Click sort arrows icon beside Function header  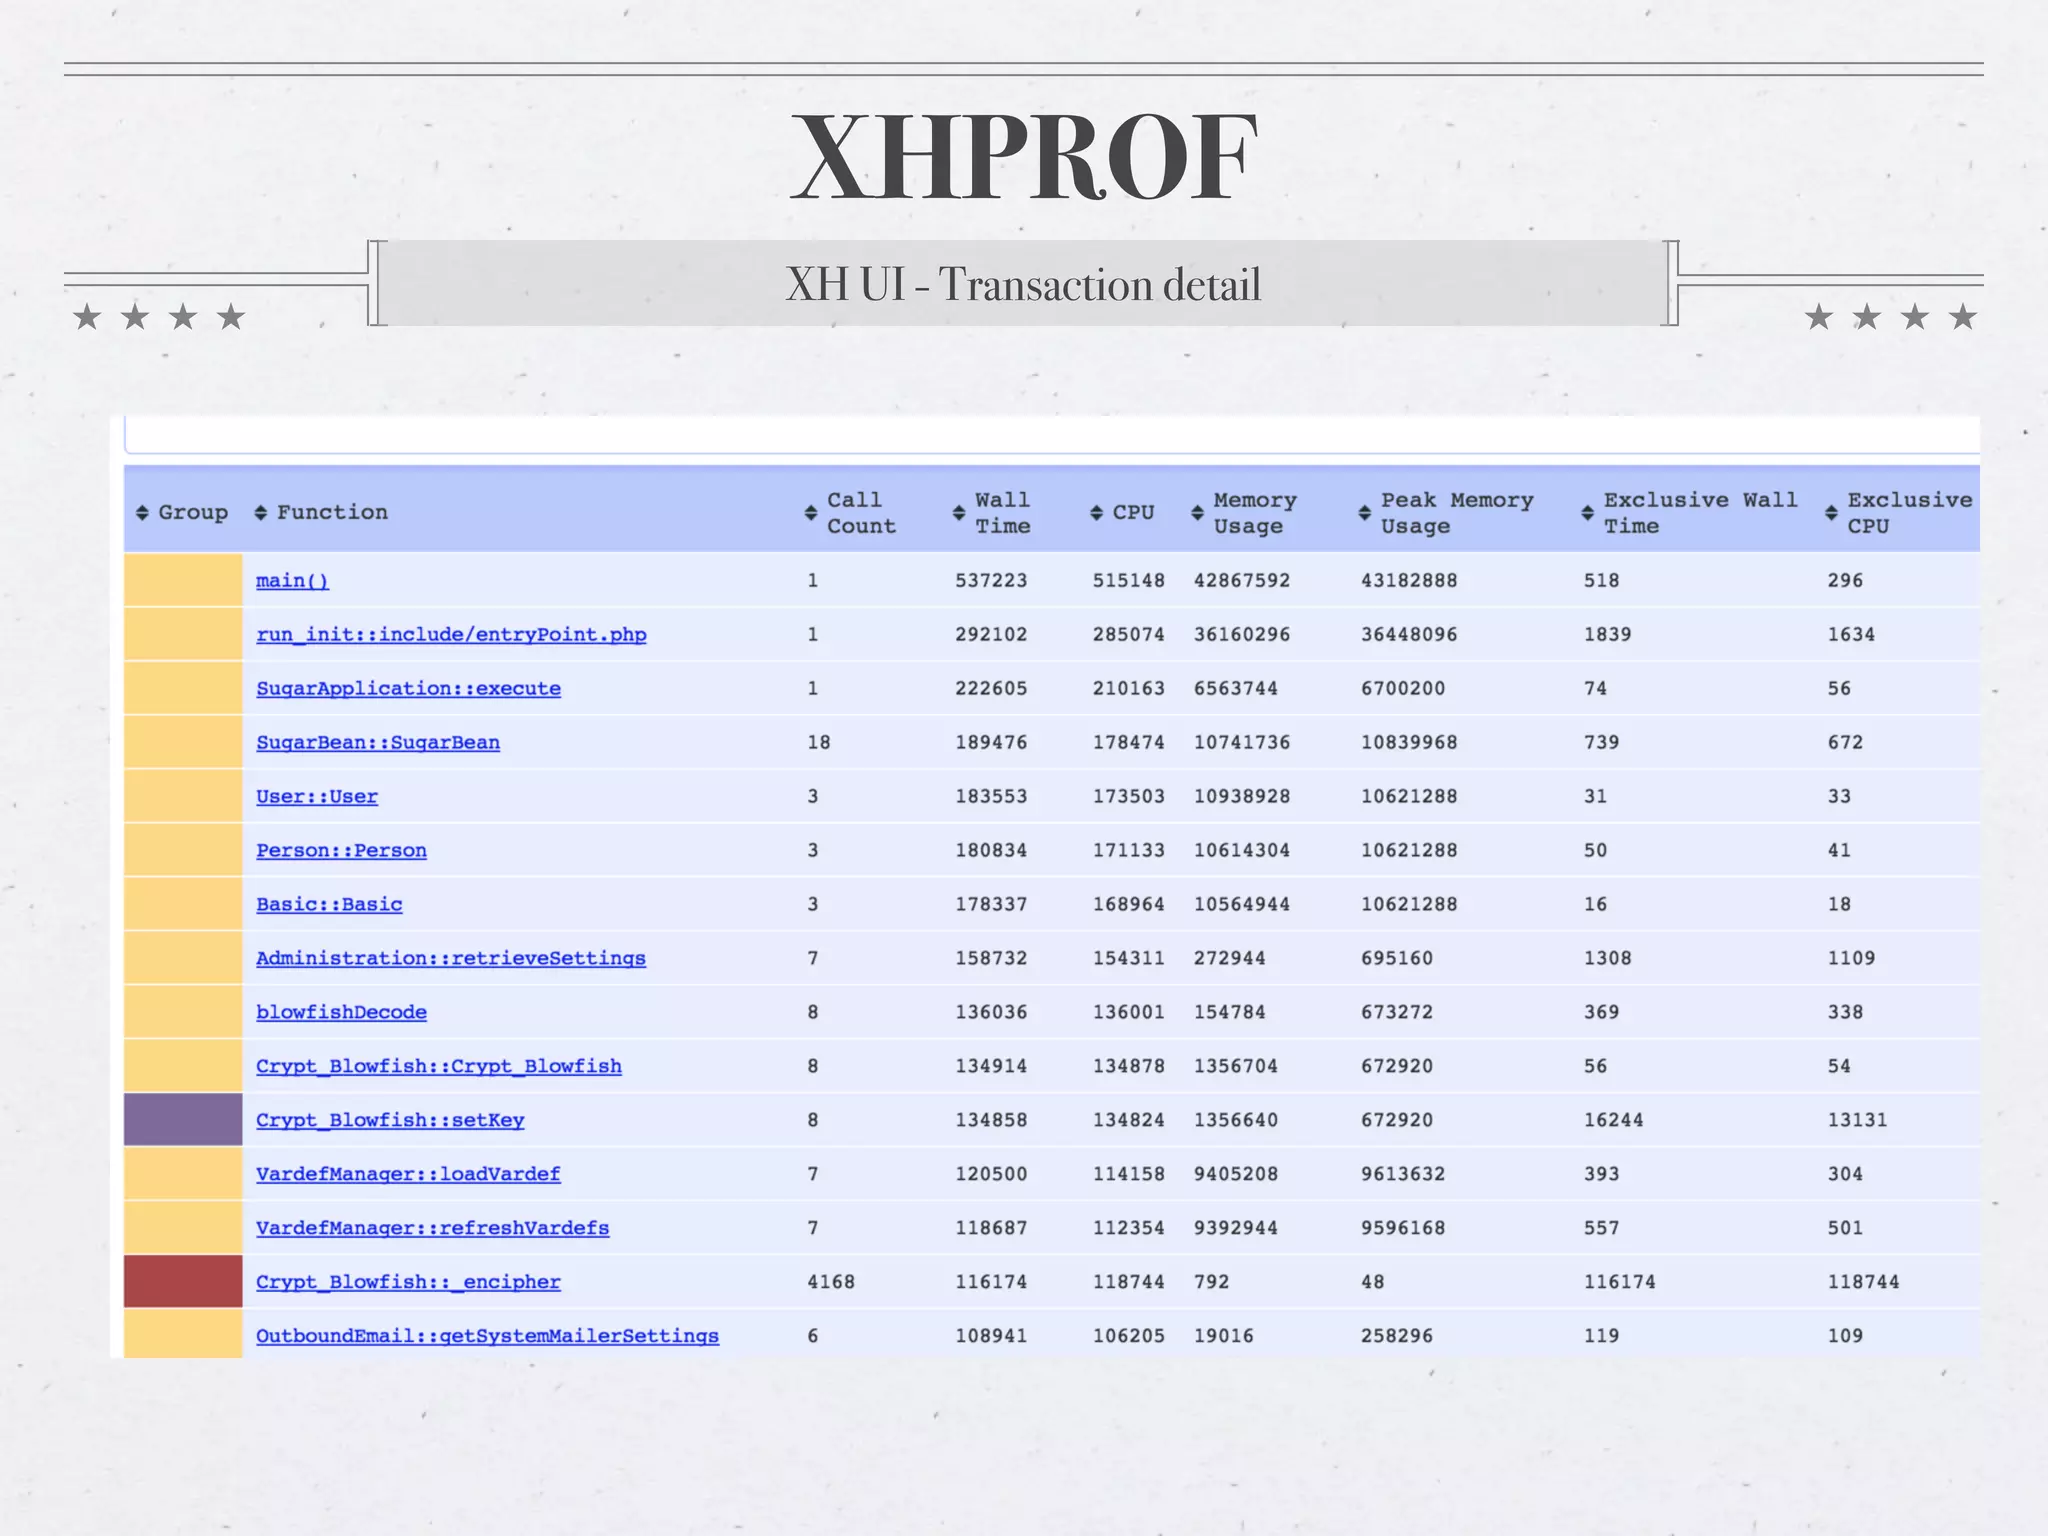[261, 513]
